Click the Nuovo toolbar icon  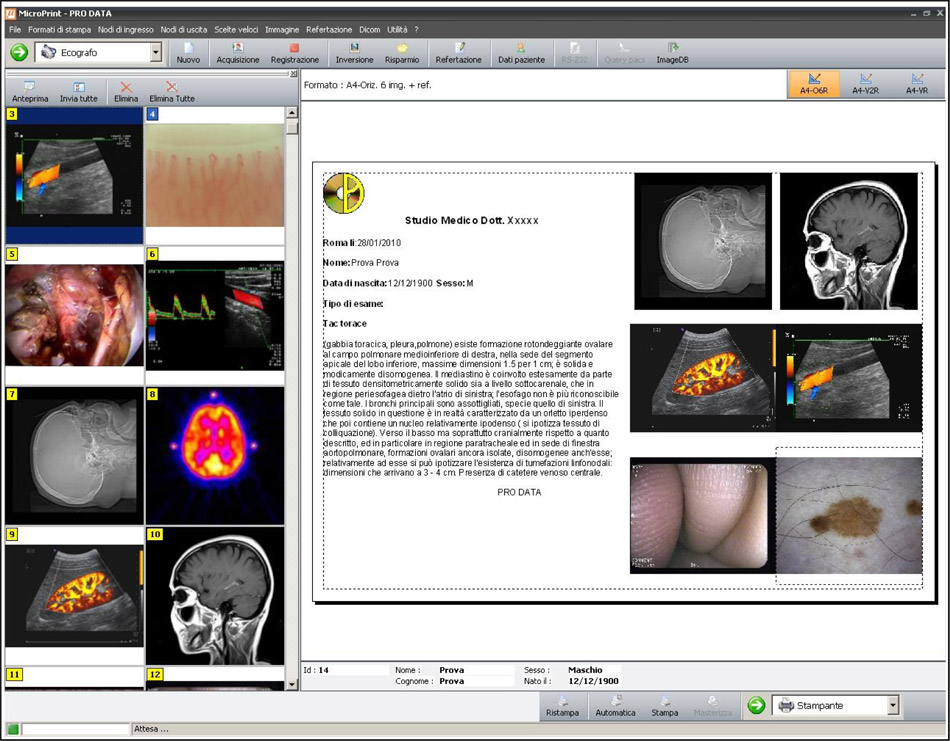tap(188, 53)
